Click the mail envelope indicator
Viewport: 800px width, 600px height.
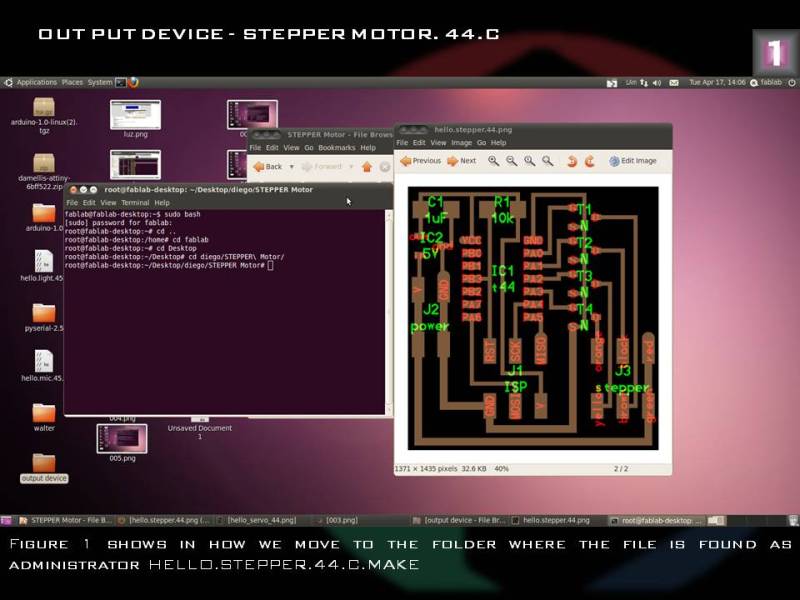(x=674, y=83)
